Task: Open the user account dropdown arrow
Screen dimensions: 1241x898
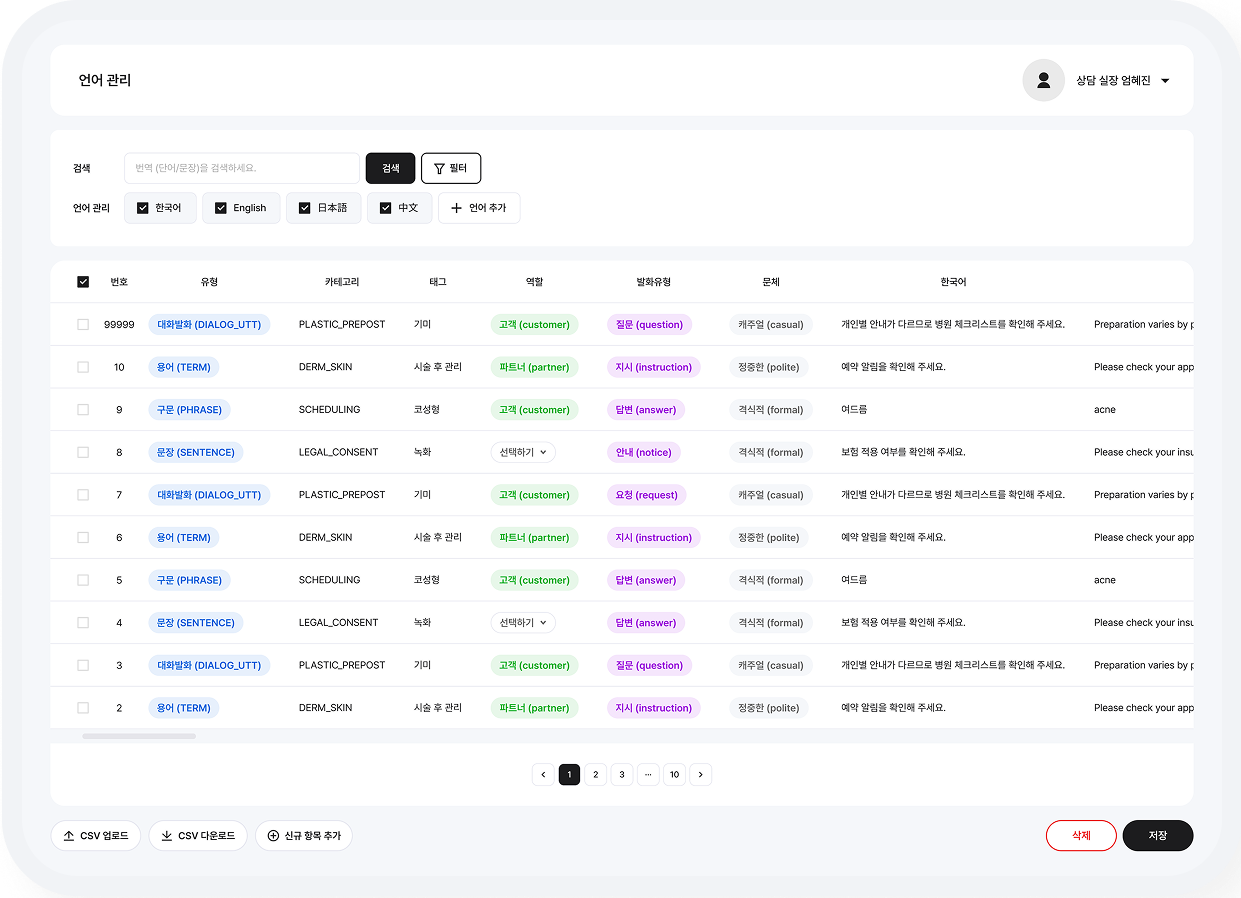Action: (1165, 81)
